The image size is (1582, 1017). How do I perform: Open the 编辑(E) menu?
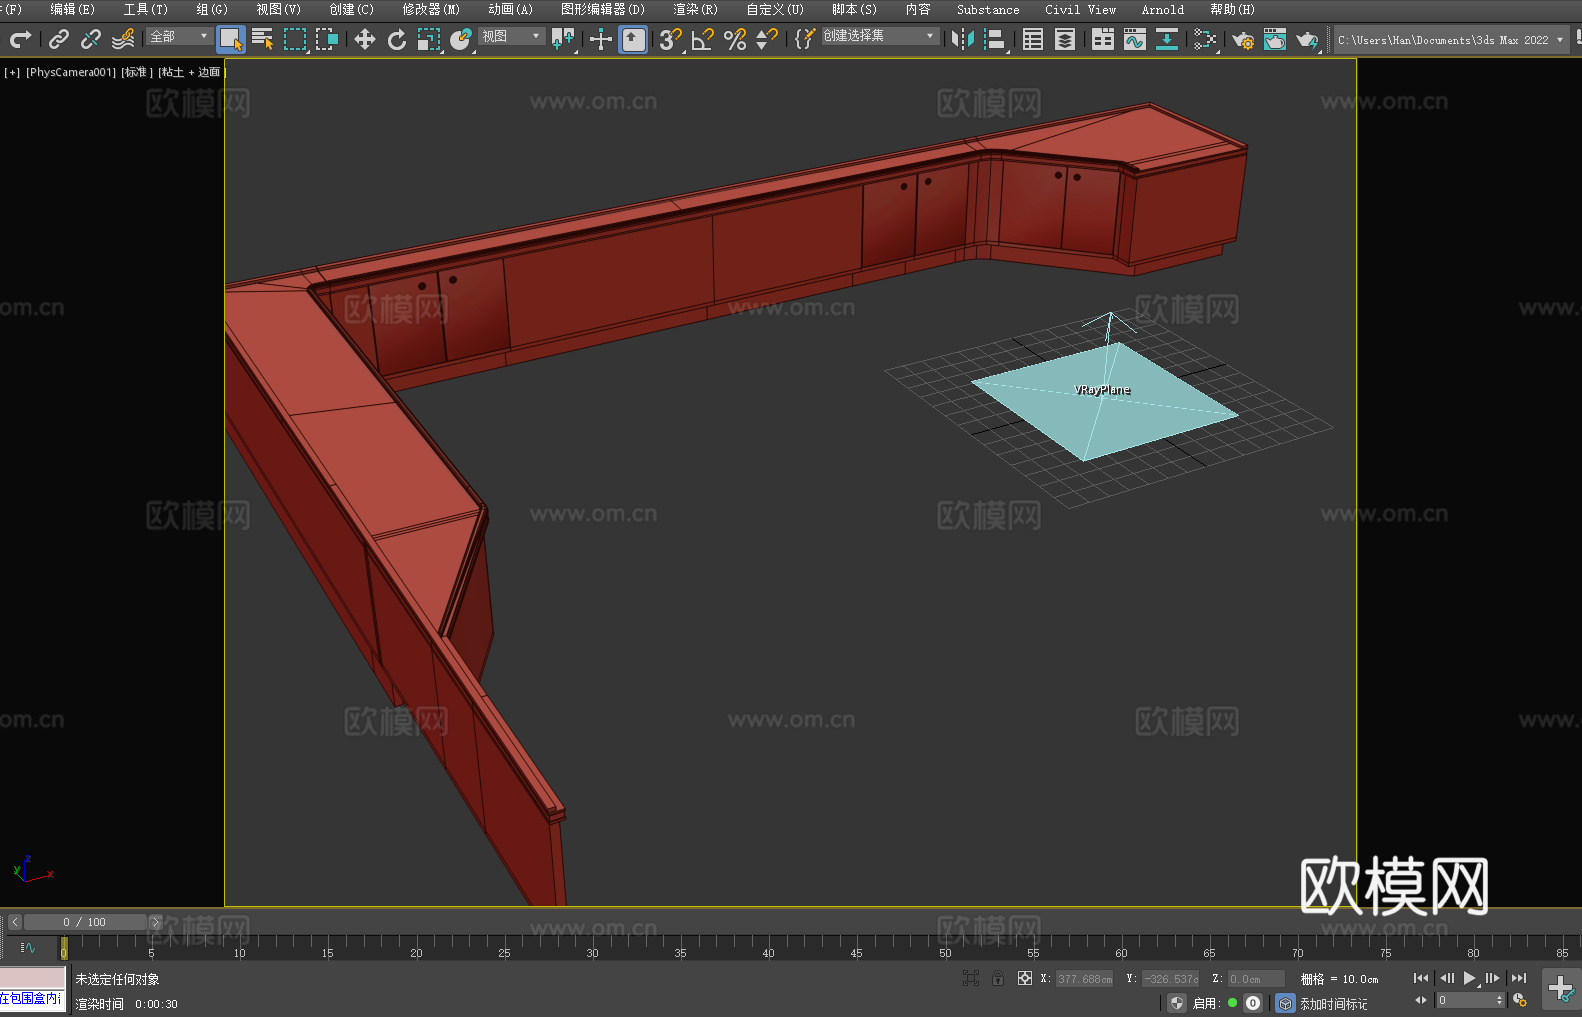point(72,9)
